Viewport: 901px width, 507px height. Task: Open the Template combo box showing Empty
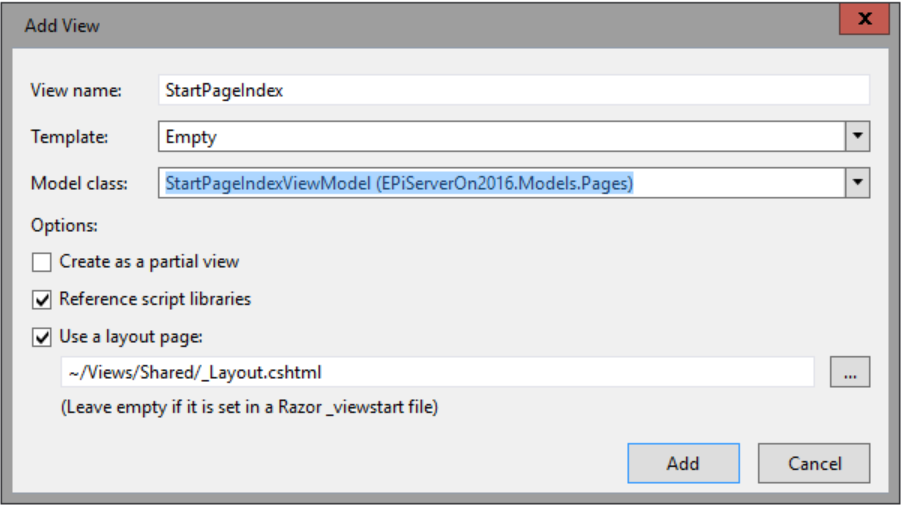(501, 136)
